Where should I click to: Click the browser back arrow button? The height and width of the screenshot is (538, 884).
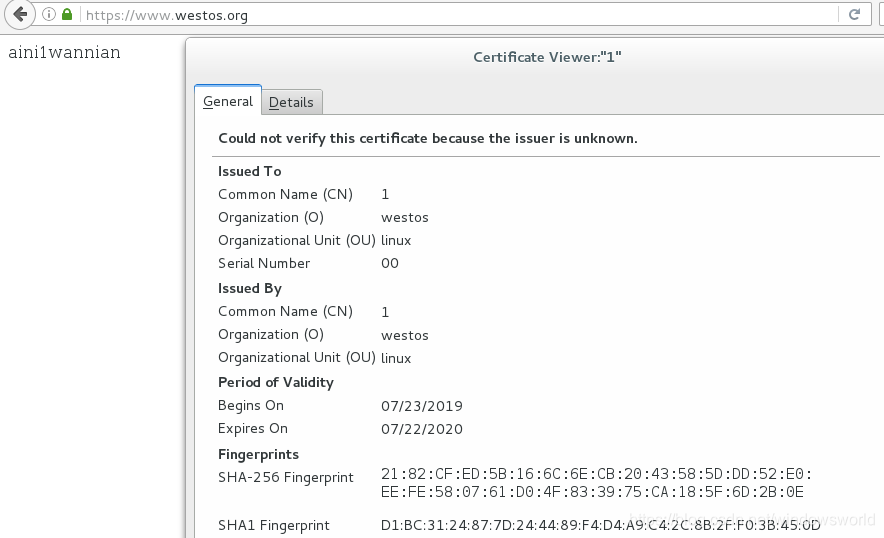click(x=20, y=14)
